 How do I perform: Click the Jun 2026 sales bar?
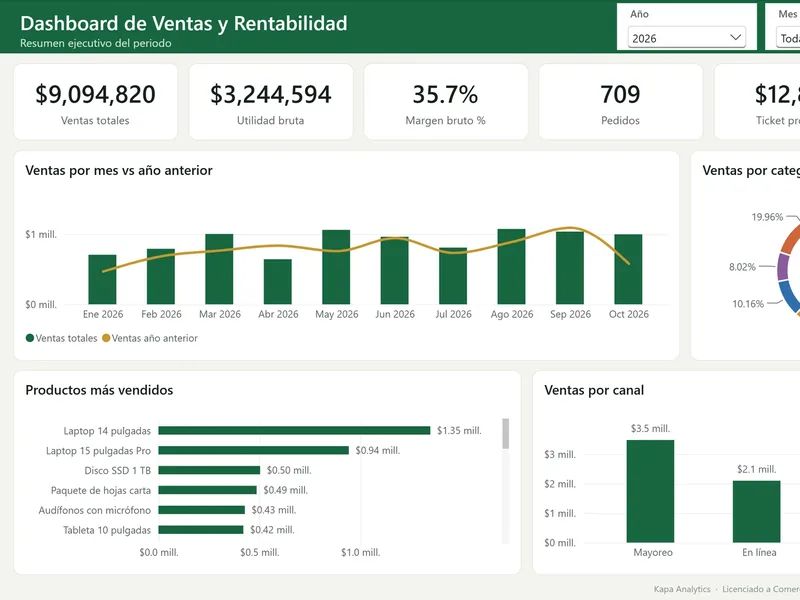pos(394,270)
